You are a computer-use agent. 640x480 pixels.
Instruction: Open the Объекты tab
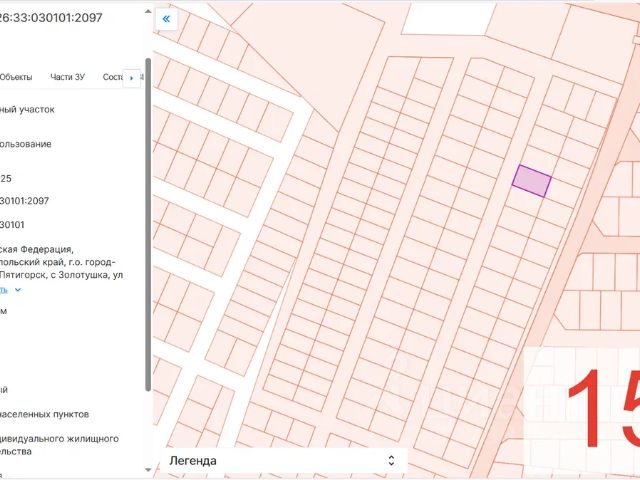click(x=16, y=77)
